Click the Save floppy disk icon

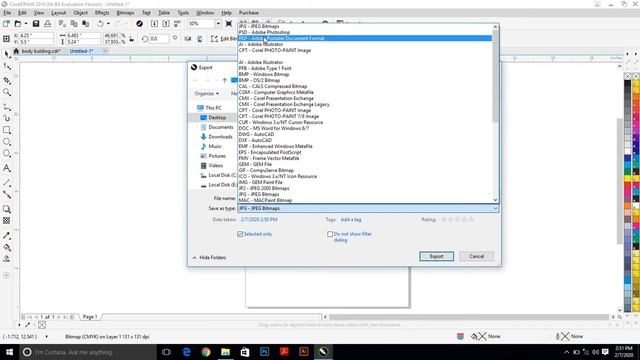coord(36,24)
